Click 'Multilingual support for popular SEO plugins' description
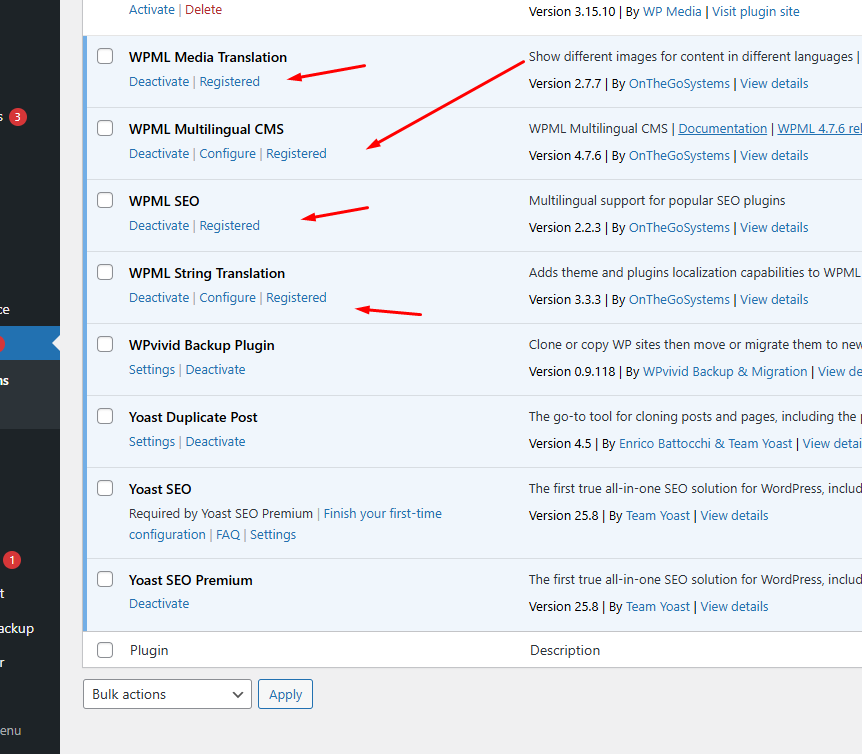Screen dimensions: 862x754 pos(657,201)
